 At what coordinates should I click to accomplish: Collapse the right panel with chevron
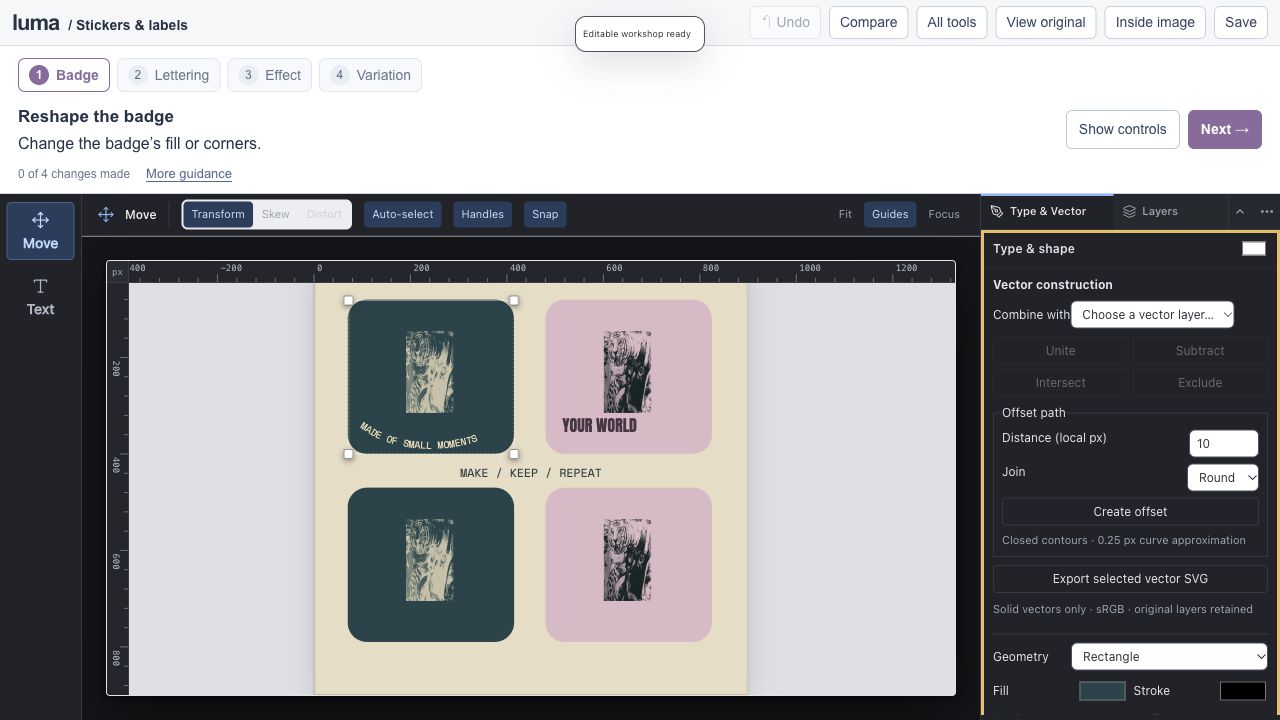pyautogui.click(x=1240, y=211)
